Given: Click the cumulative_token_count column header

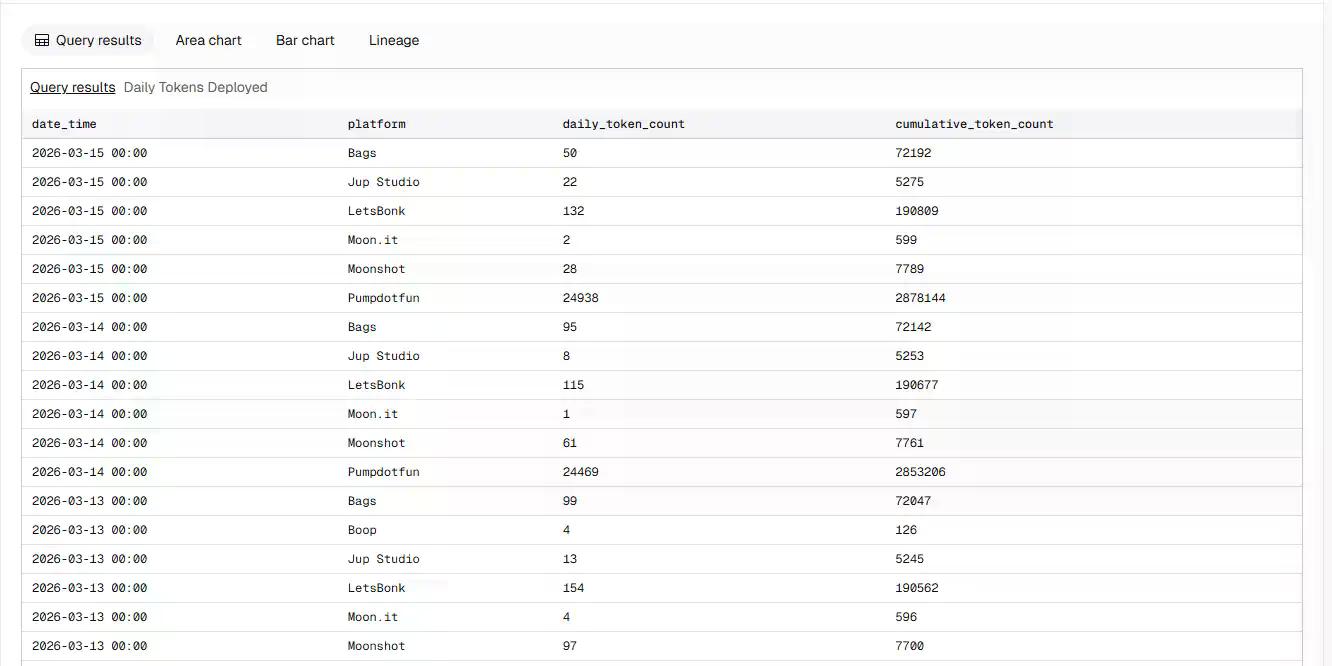Looking at the screenshot, I should point(974,124).
